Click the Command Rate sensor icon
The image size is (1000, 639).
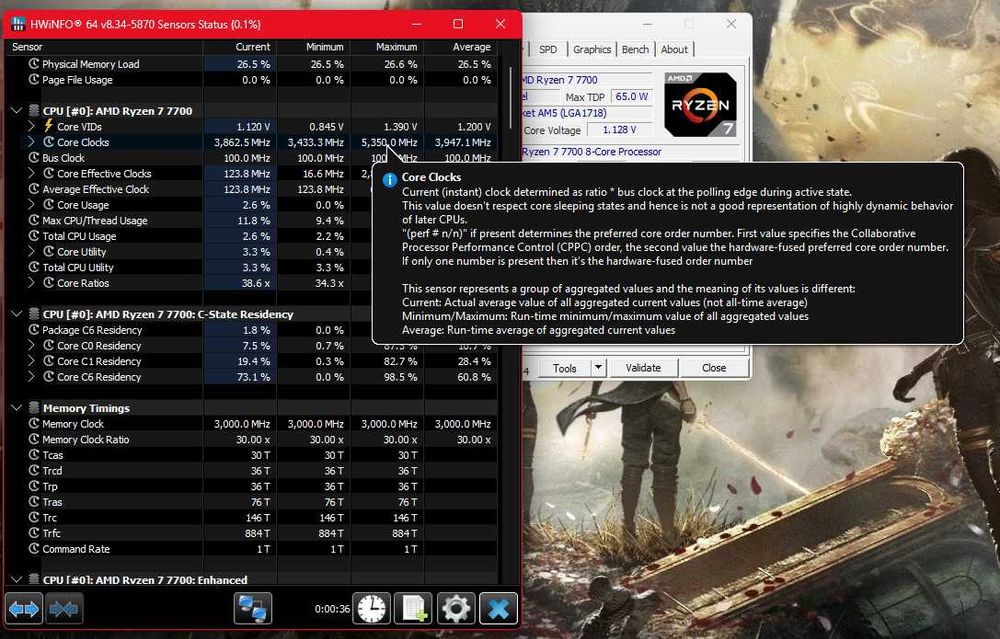(x=34, y=548)
